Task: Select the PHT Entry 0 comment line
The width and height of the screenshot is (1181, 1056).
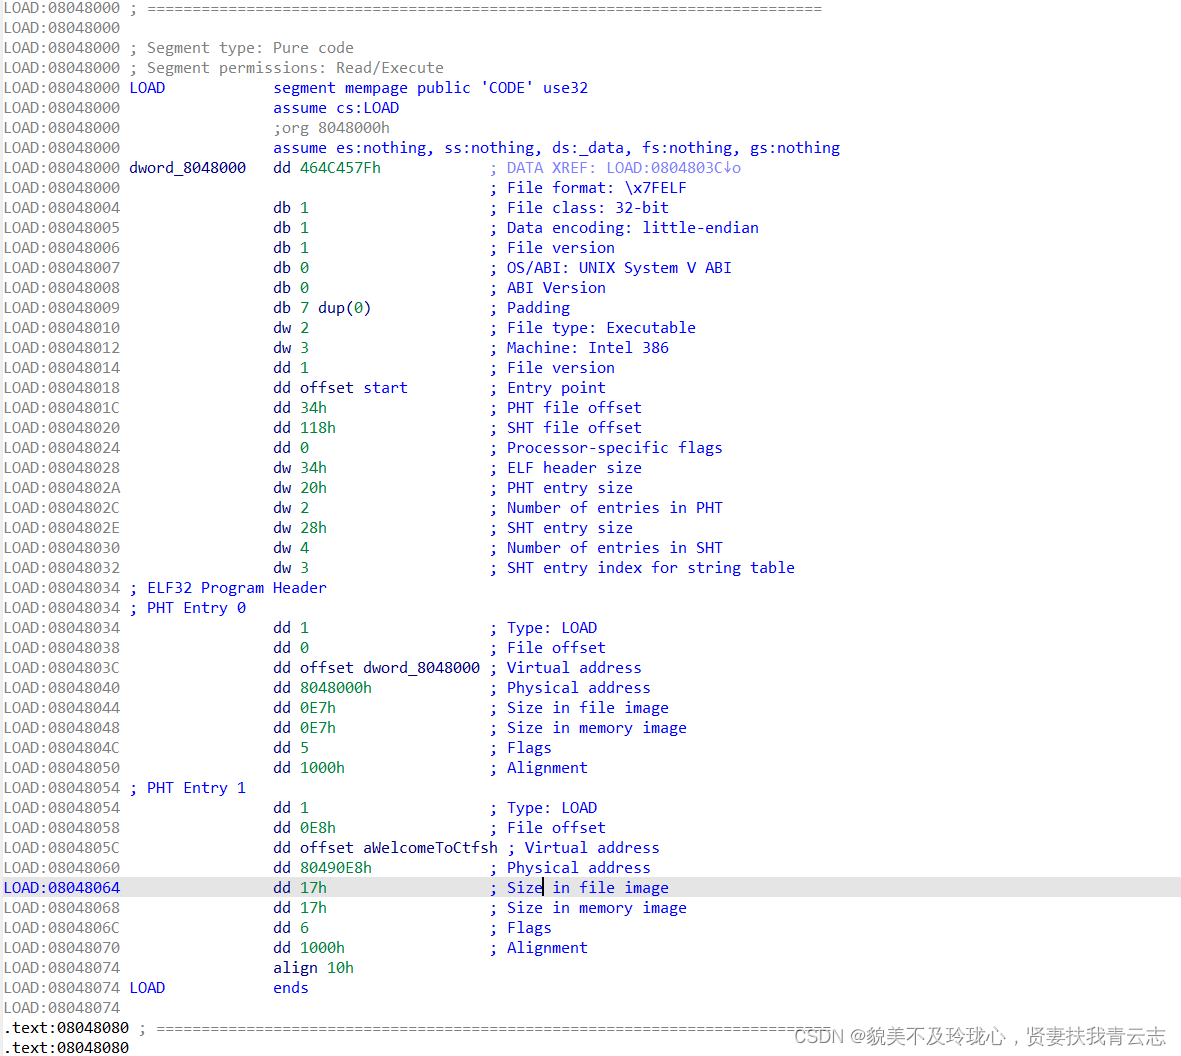Action: point(197,607)
